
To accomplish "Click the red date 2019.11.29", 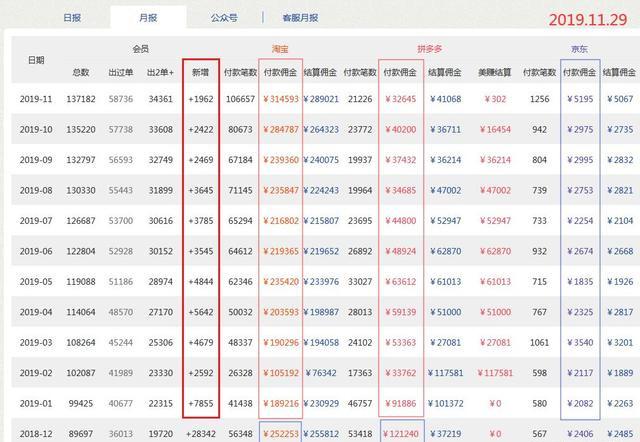I will pos(588,20).
